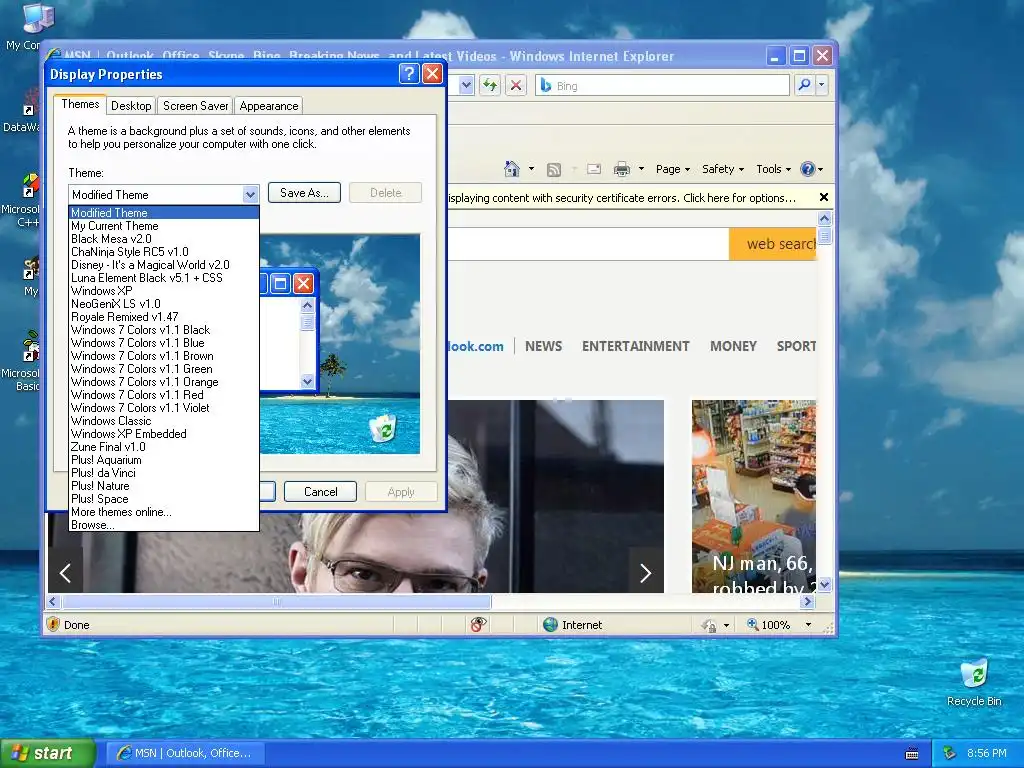Switch to the Desktop tab
Image resolution: width=1024 pixels, height=768 pixels.
(131, 106)
